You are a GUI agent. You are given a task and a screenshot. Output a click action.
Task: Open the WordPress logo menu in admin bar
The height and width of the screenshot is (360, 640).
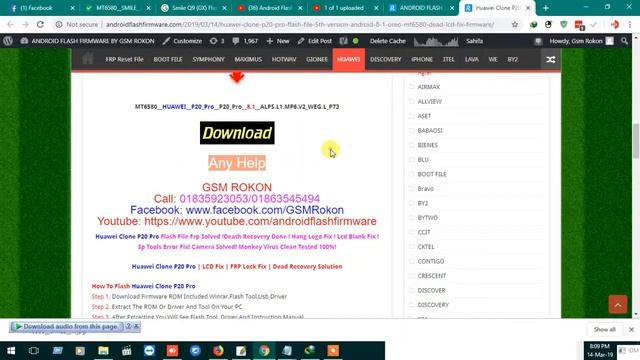click(x=8, y=41)
